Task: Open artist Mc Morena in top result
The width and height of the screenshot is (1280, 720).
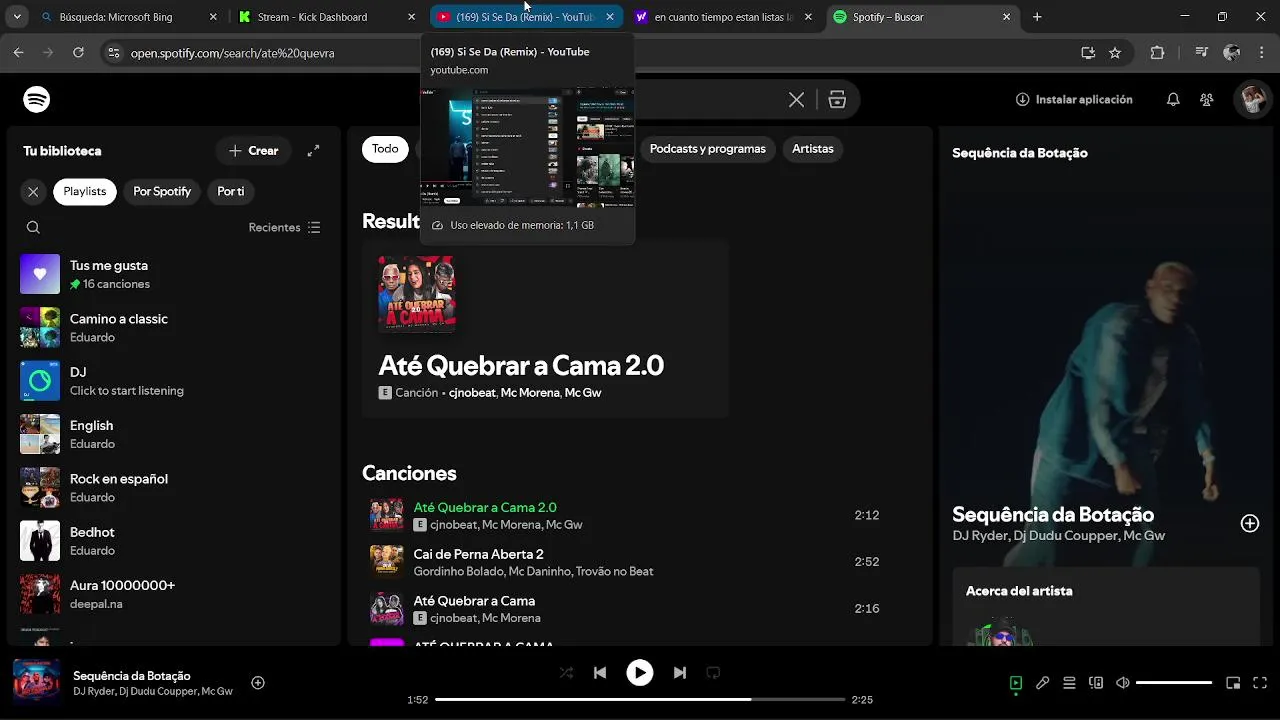Action: [530, 393]
